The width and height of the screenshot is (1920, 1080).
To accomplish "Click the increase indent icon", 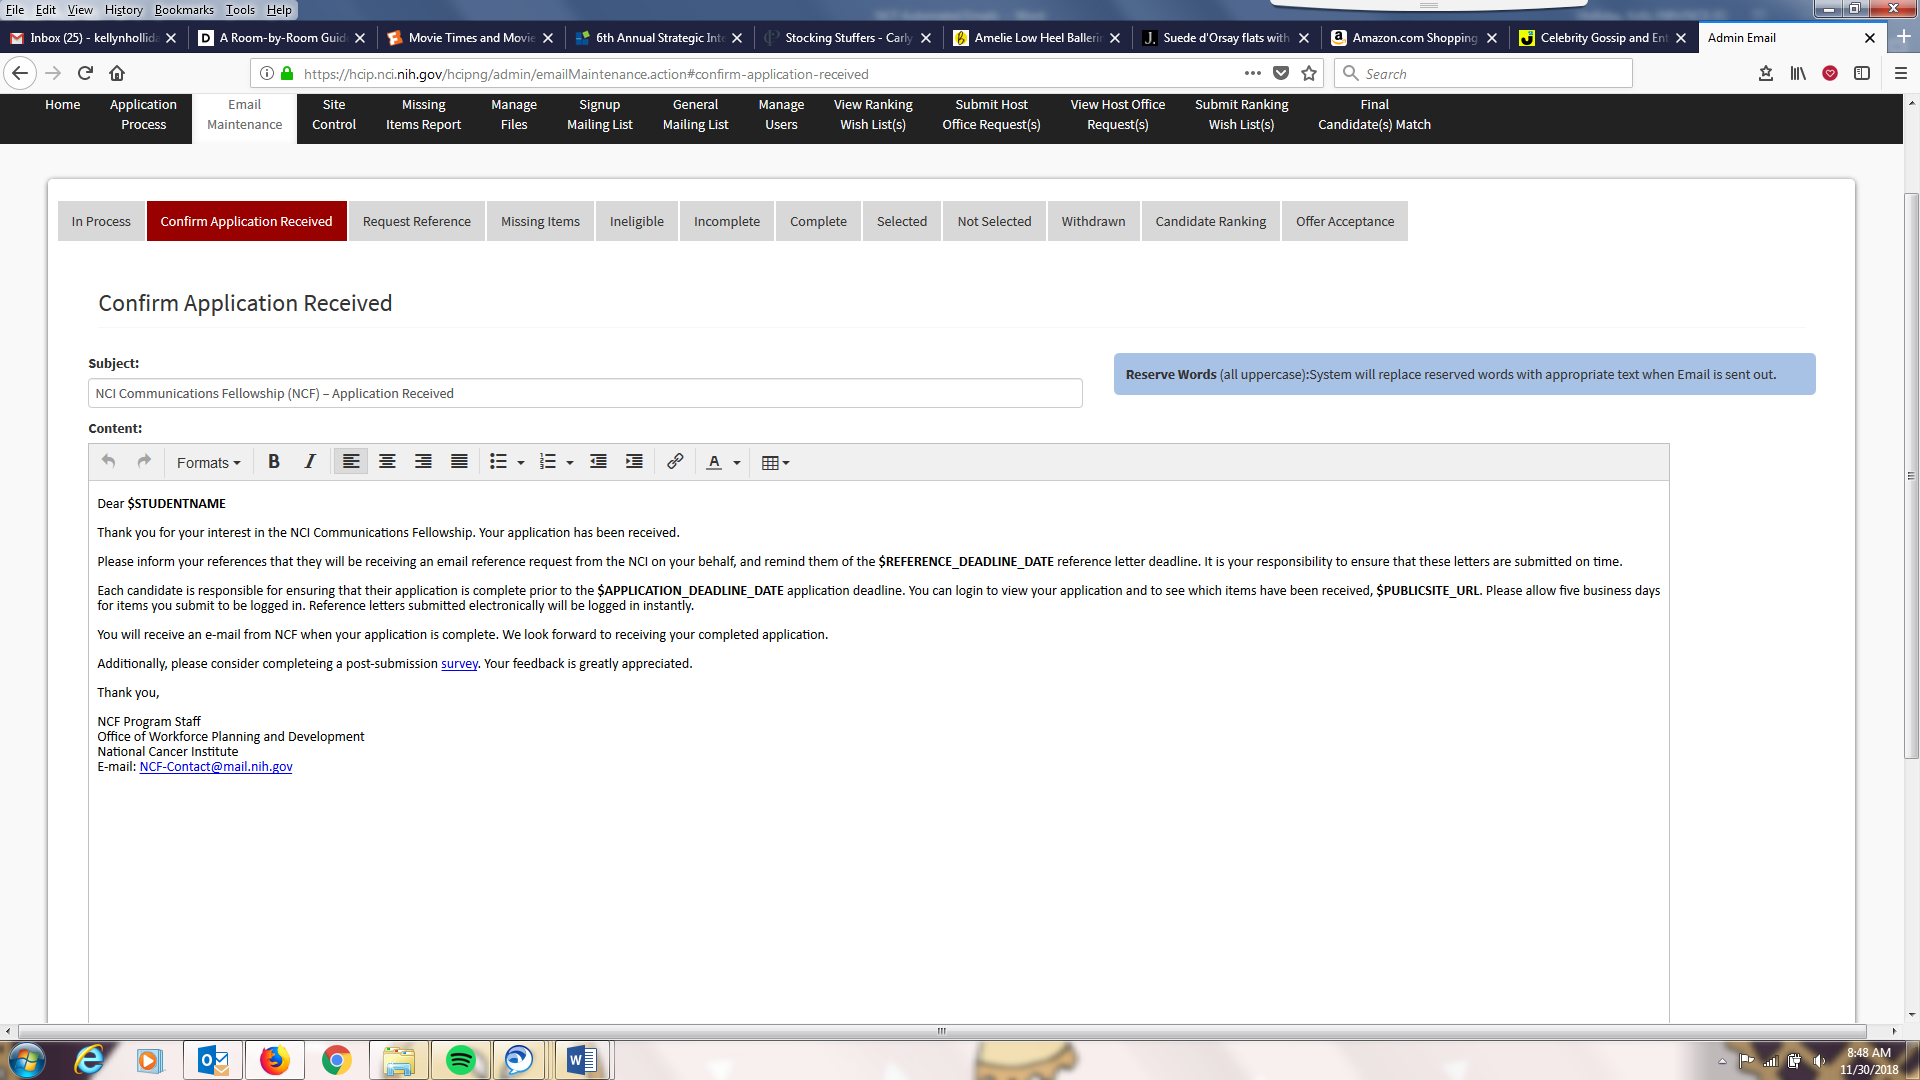I will tap(634, 462).
